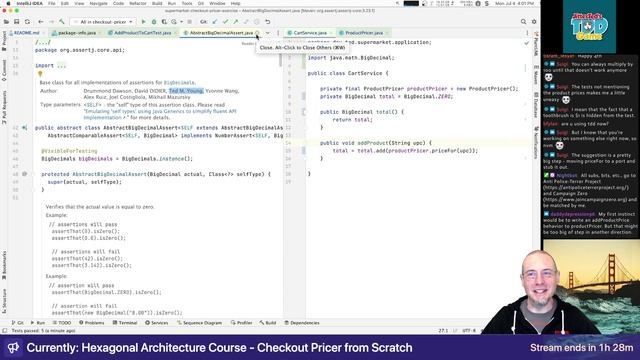640x360 pixels.
Task: Click the Synchronize reload icon
Action: click(x=27, y=22)
